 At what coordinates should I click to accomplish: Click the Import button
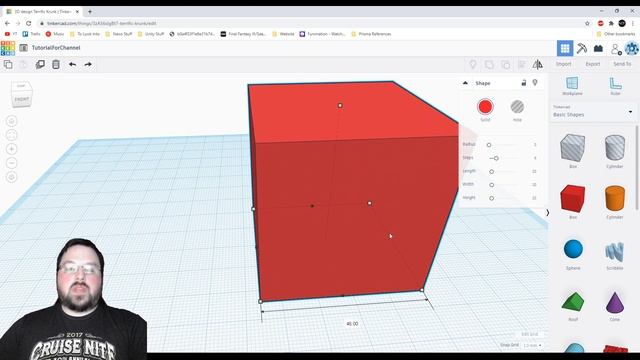point(563,64)
